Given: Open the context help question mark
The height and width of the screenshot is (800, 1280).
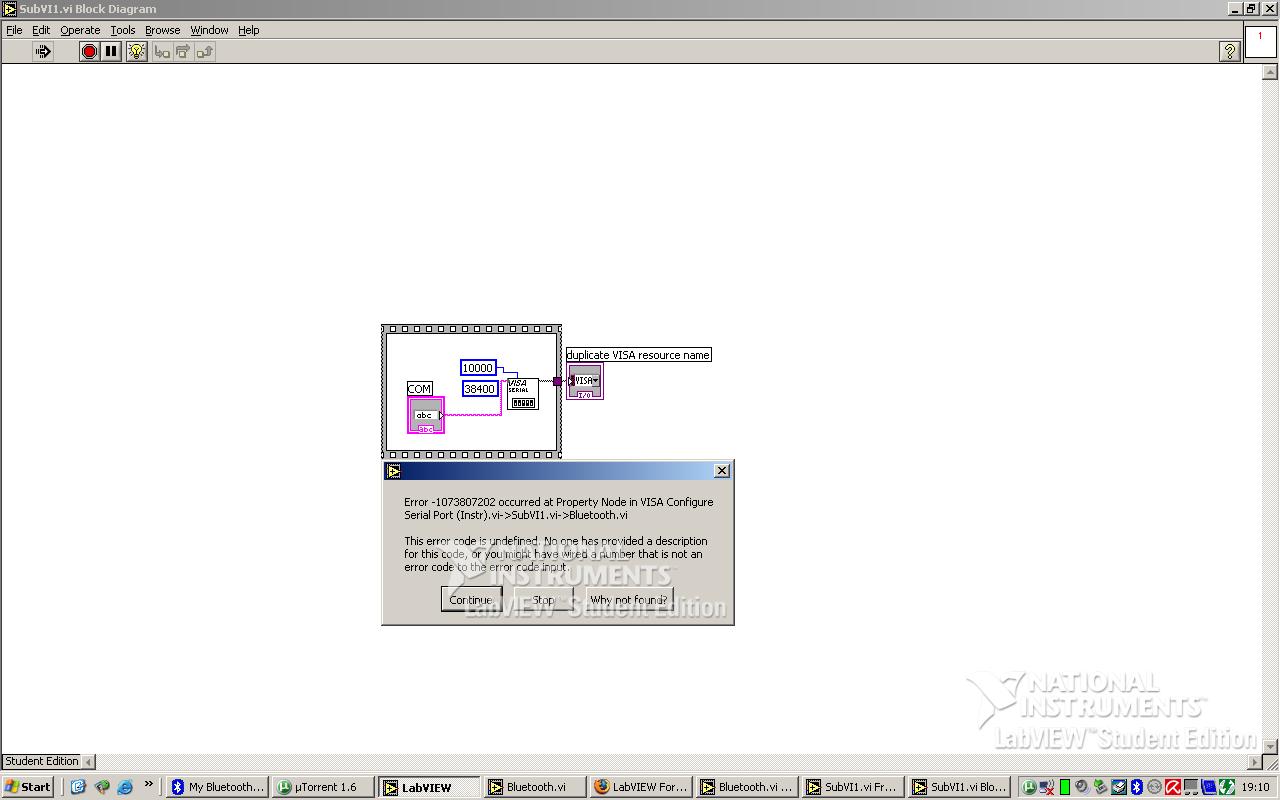Looking at the screenshot, I should [1230, 51].
